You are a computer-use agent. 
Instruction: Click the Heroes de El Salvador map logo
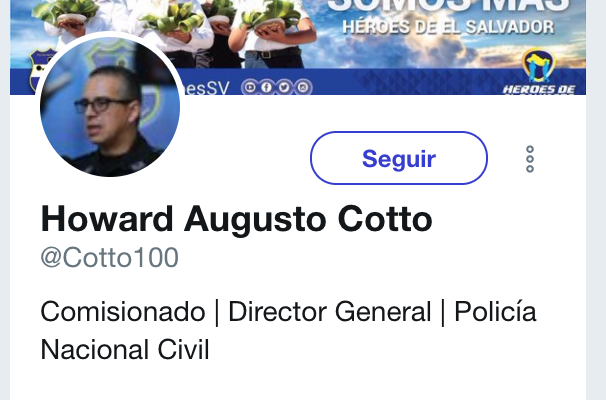point(538,65)
